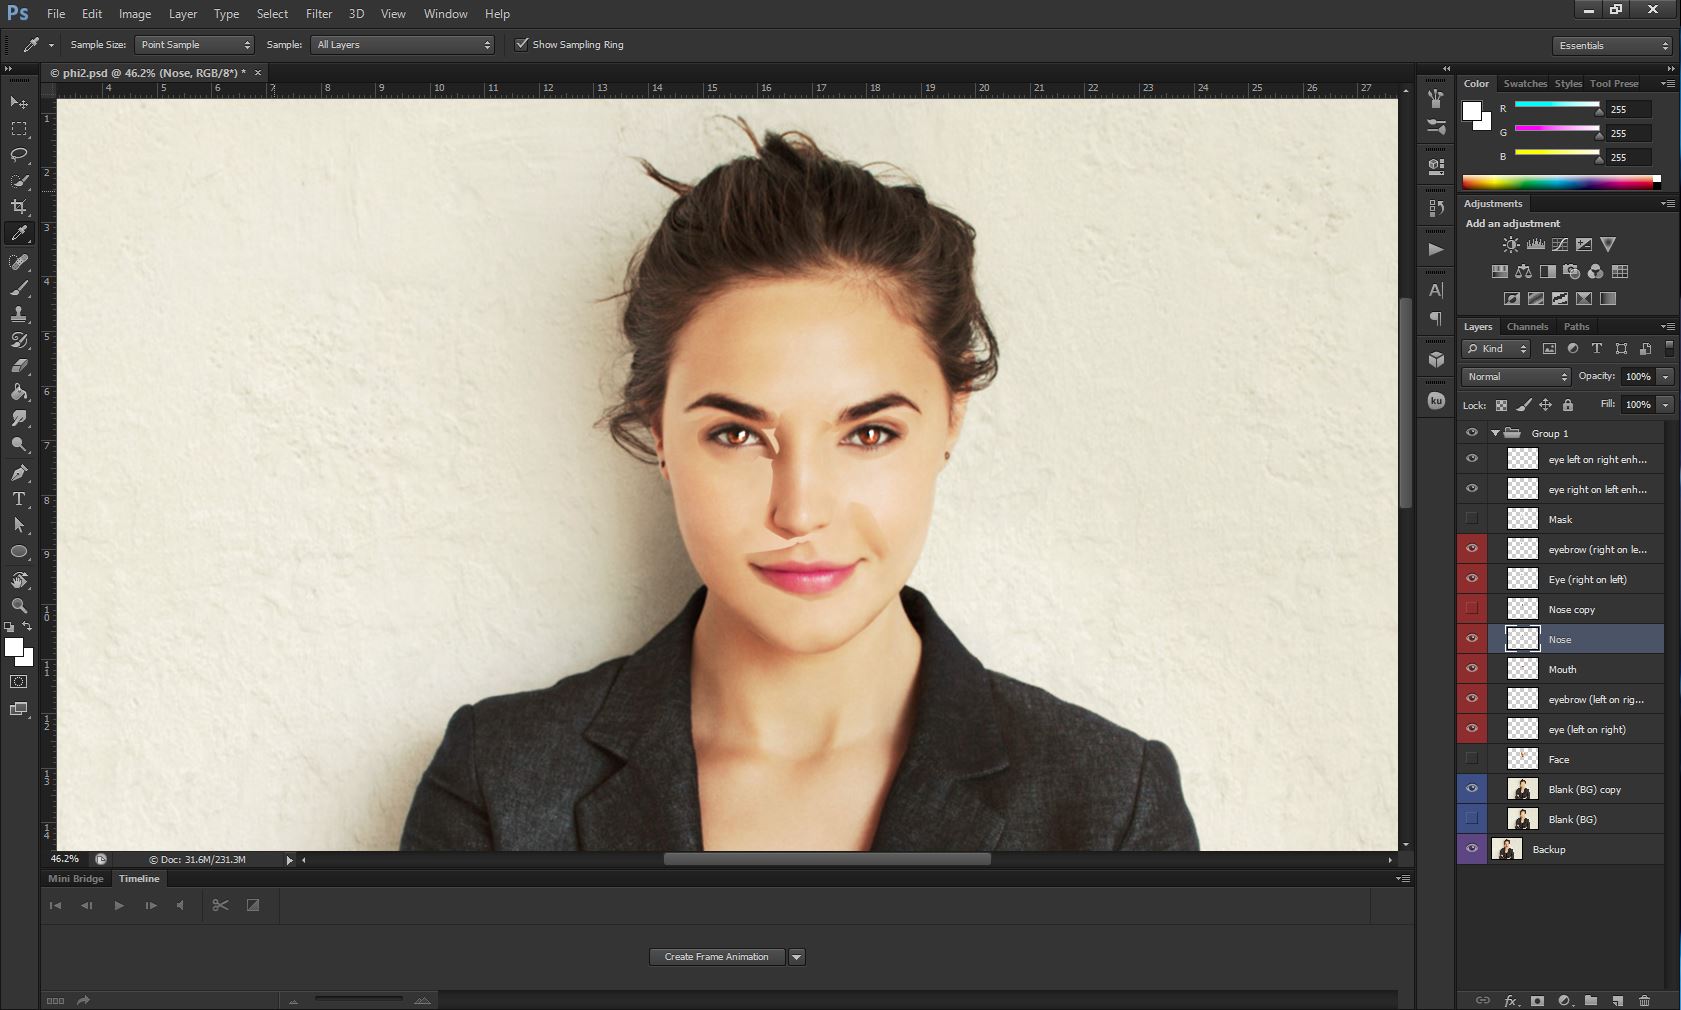Add Brightness/Contrast adjustment
The height and width of the screenshot is (1010, 1681).
point(1511,244)
